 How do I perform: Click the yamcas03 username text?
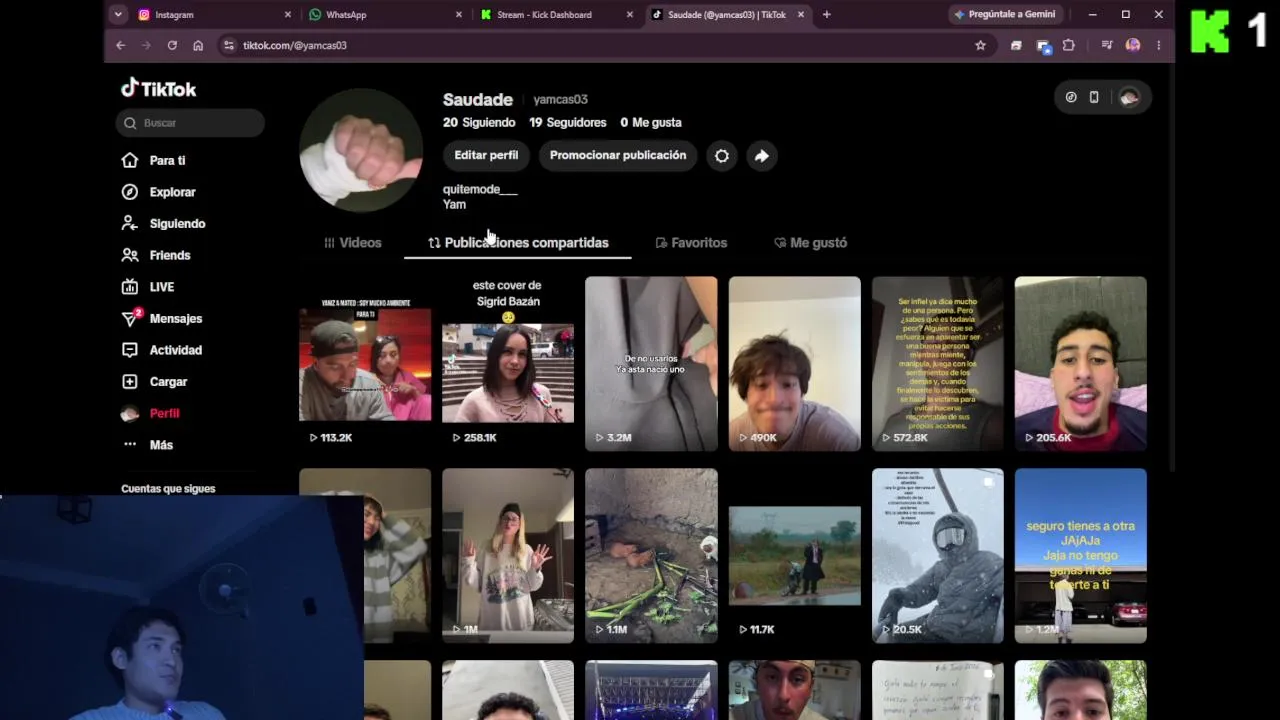point(560,99)
